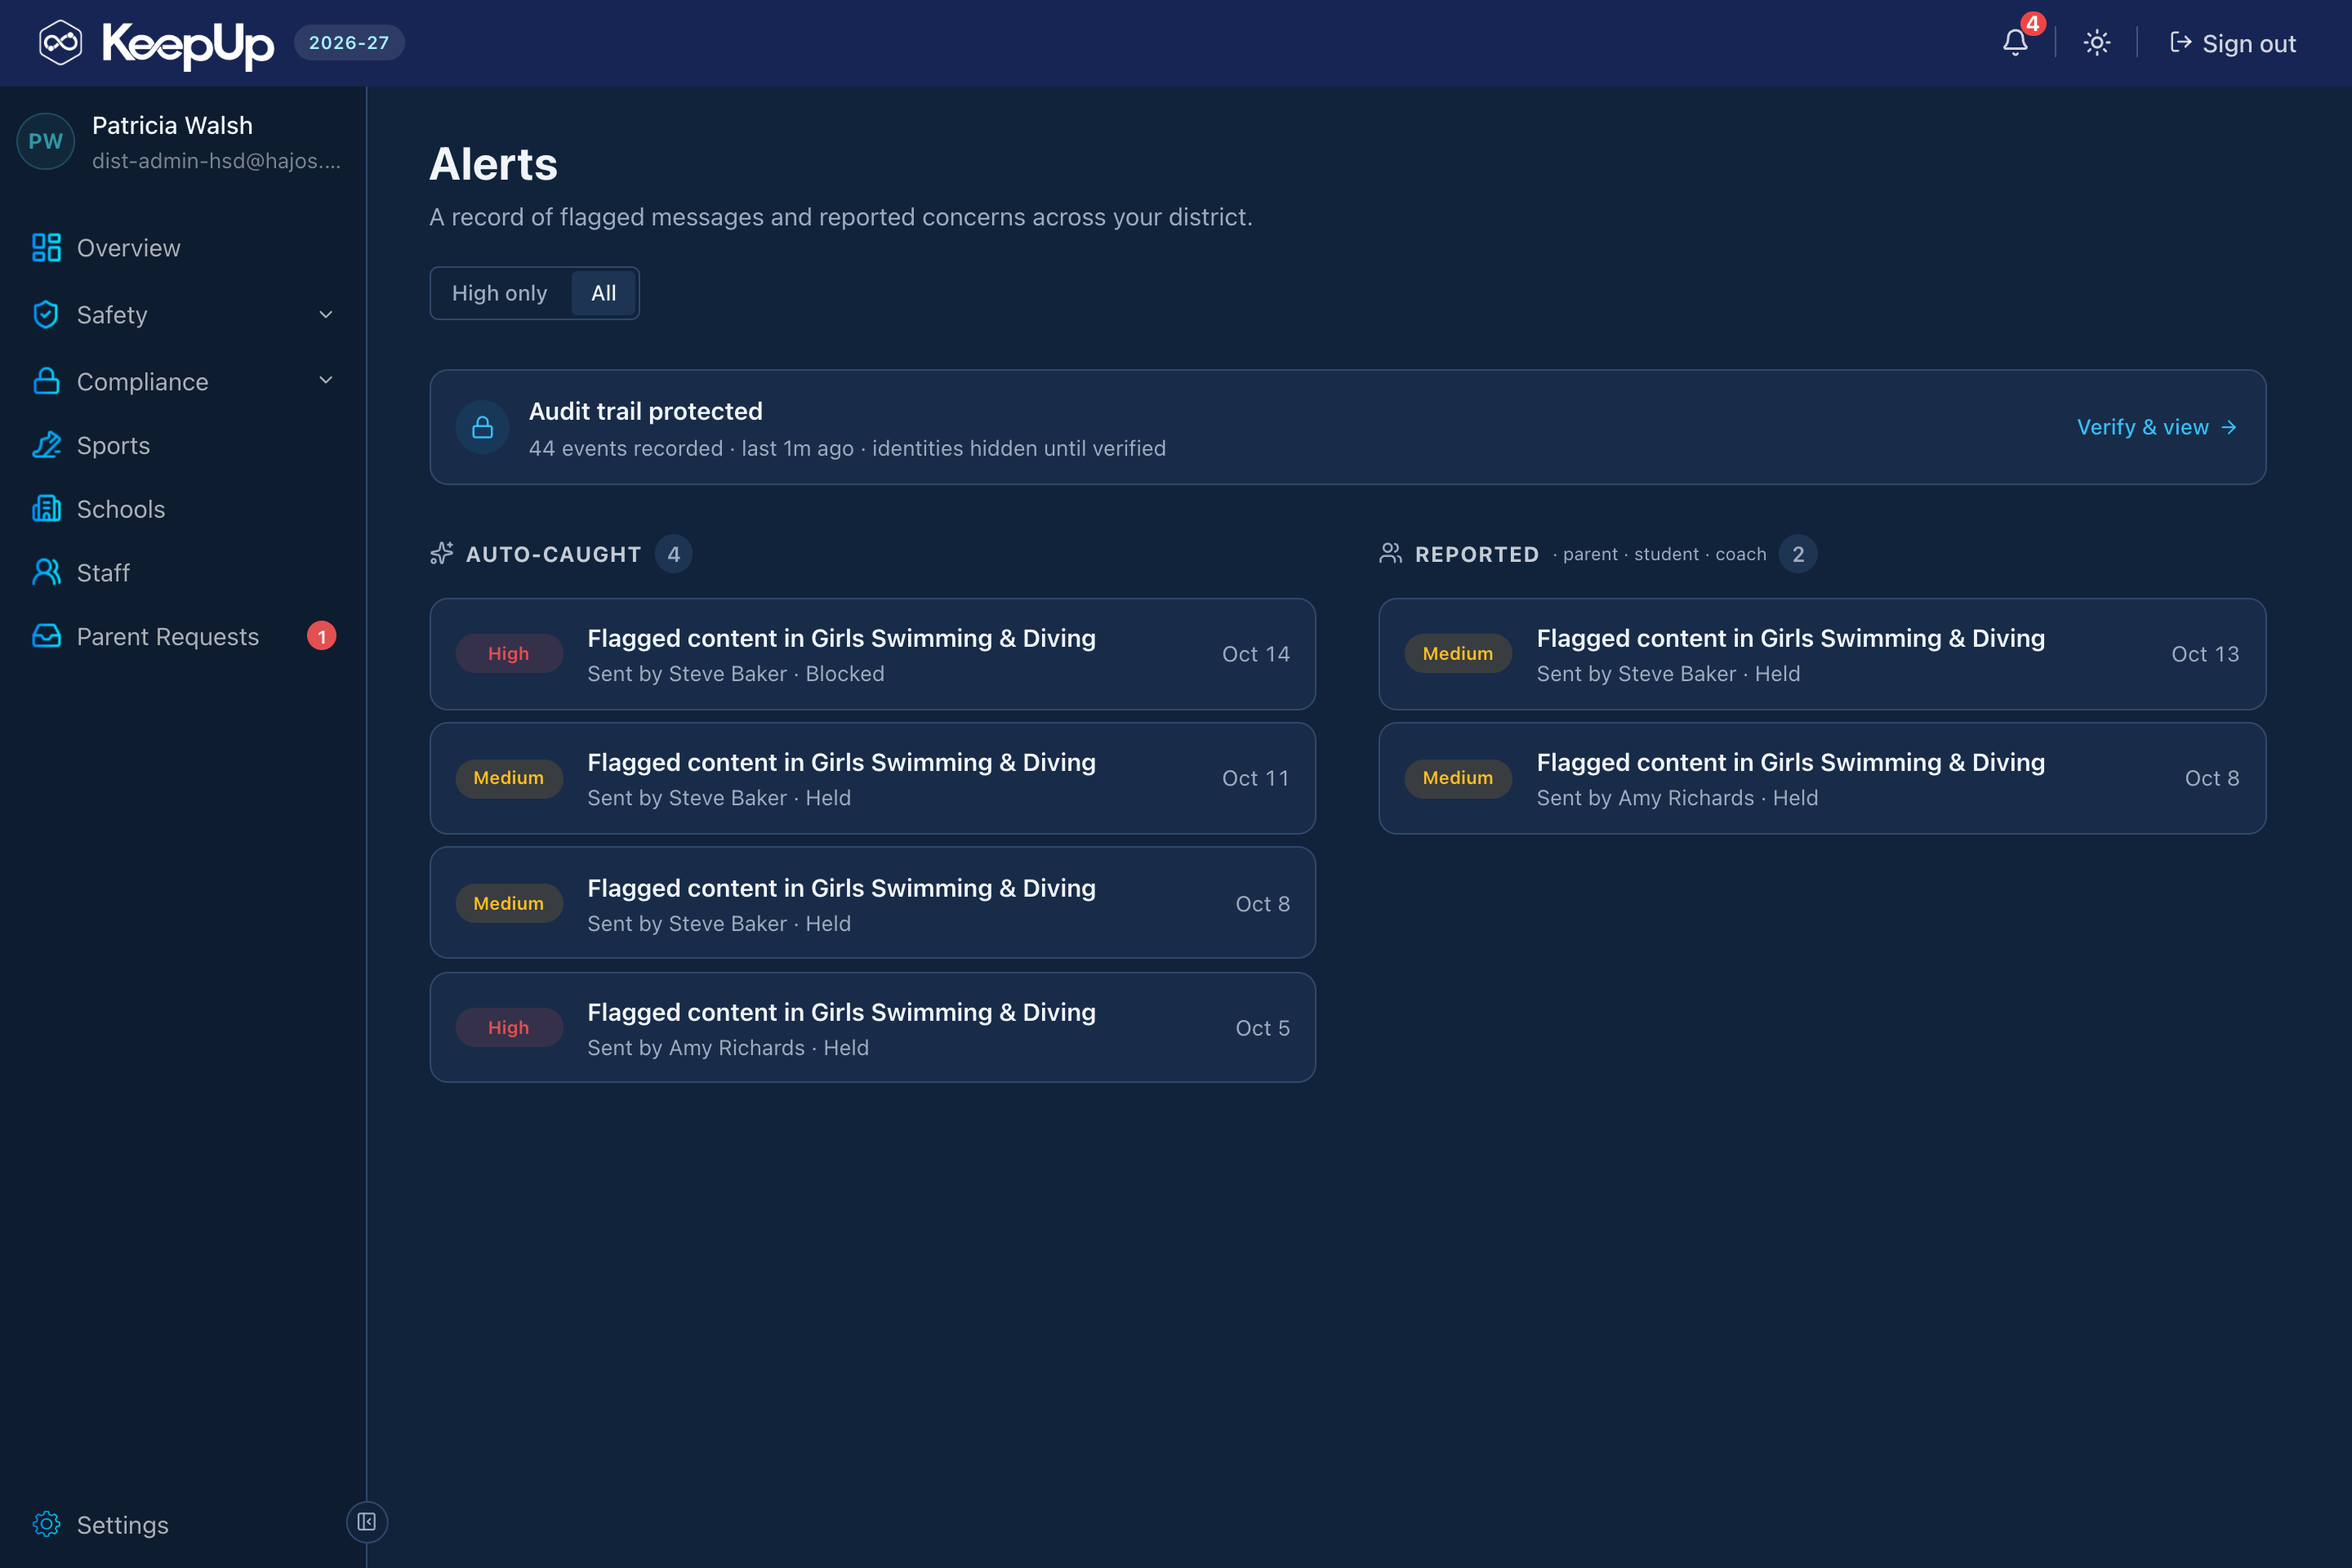Open reported Oct 8 Amy Richards alert
The height and width of the screenshot is (1568, 2352).
tap(1822, 778)
